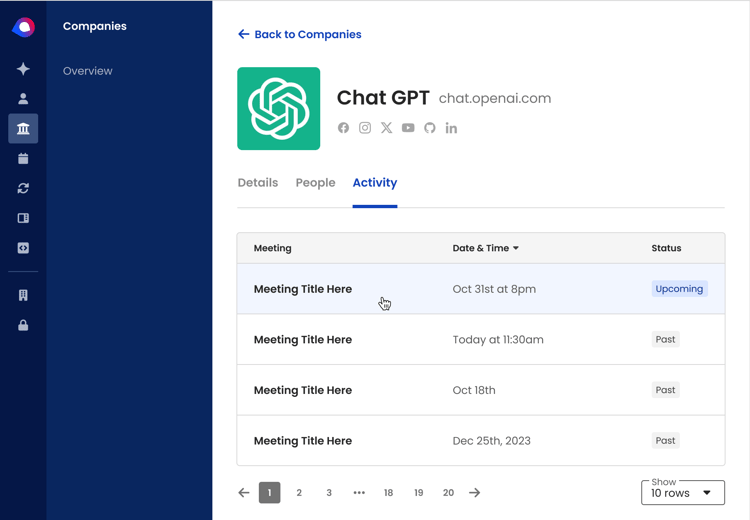Click Past badge for Oct 18th meeting
The image size is (750, 520).
[665, 390]
